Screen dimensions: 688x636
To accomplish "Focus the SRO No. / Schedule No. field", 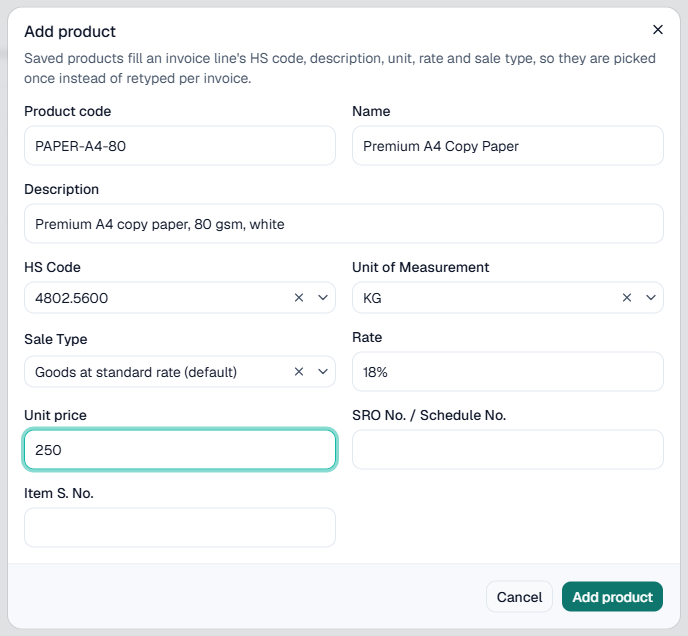I will pyautogui.click(x=508, y=449).
